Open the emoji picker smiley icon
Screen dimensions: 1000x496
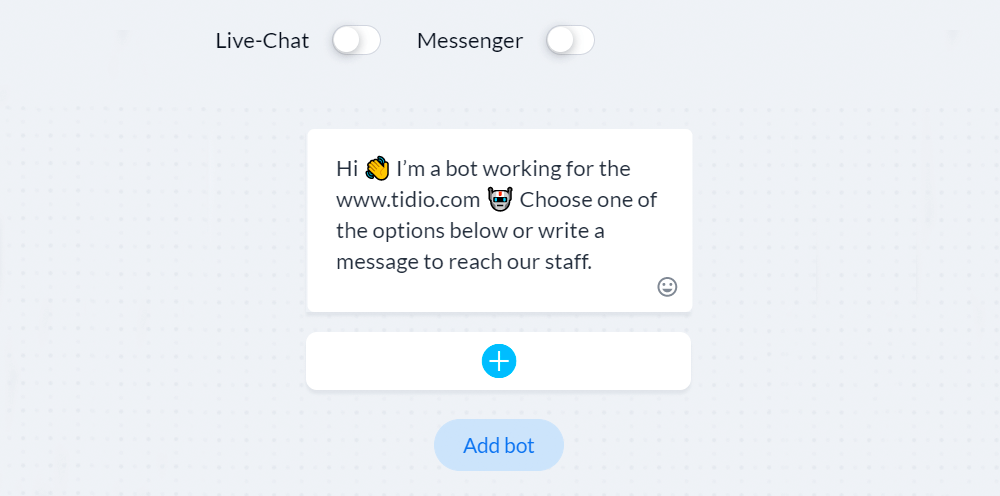pos(667,287)
